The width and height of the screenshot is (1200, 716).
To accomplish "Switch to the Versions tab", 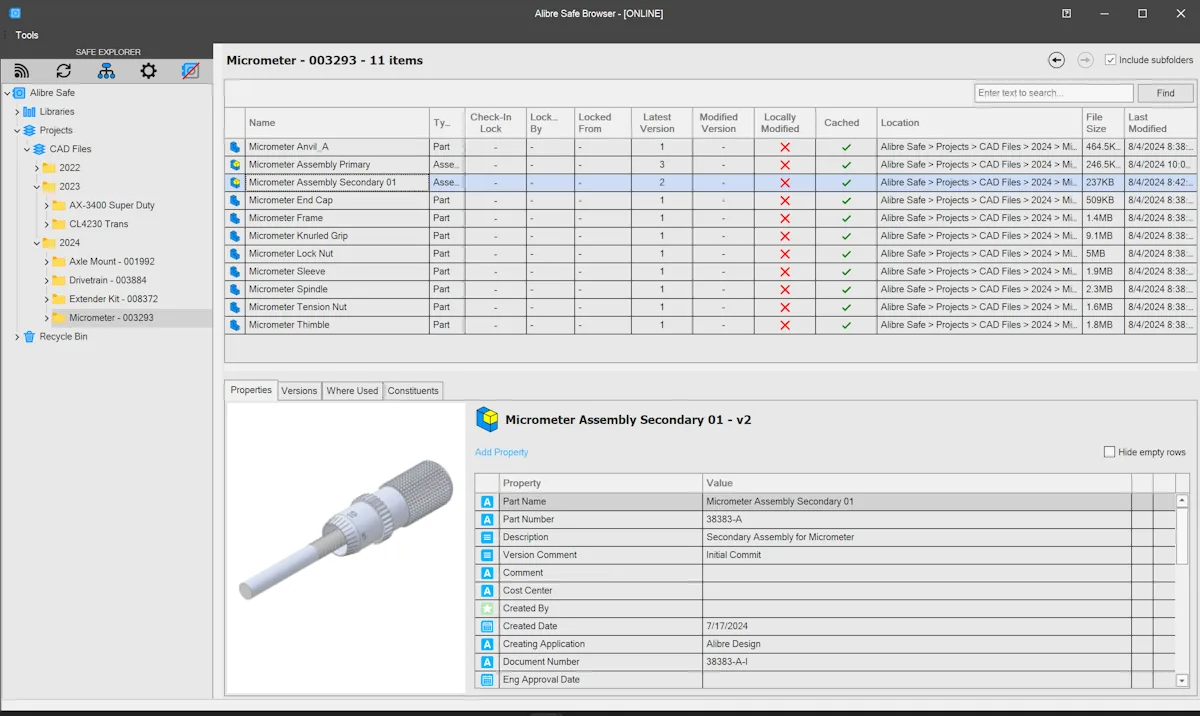I will (x=299, y=391).
